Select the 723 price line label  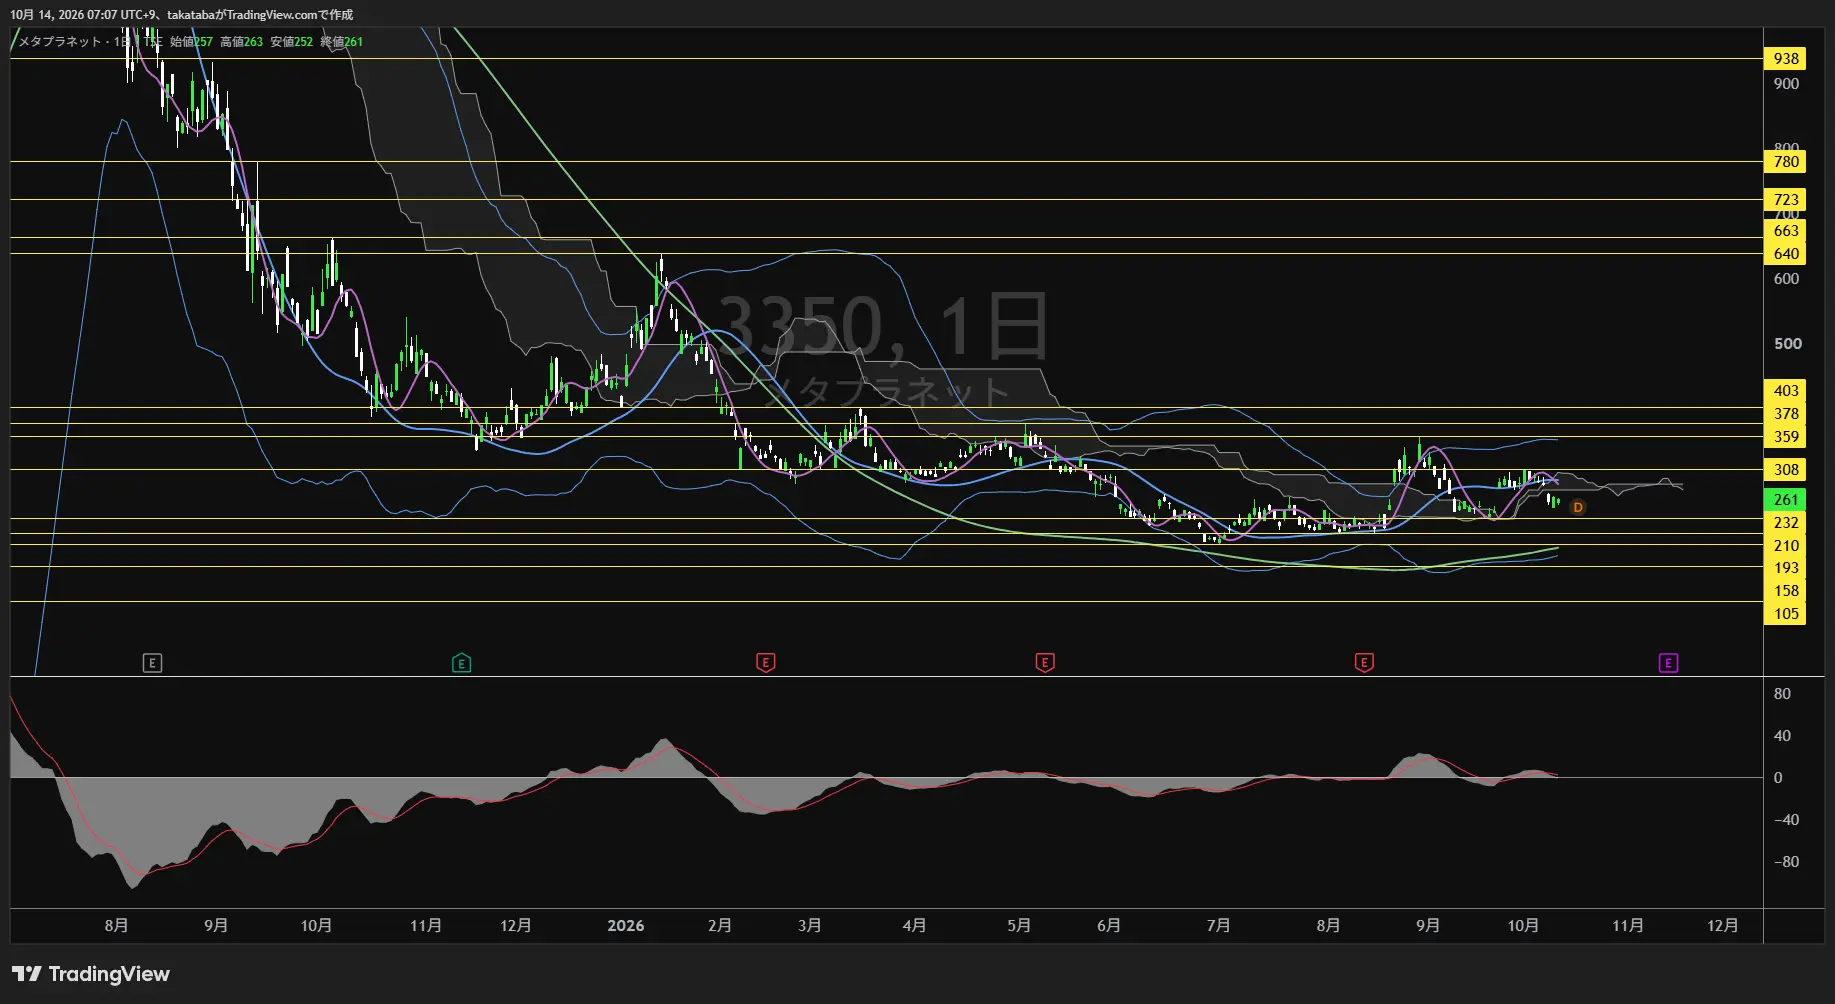pyautogui.click(x=1785, y=200)
